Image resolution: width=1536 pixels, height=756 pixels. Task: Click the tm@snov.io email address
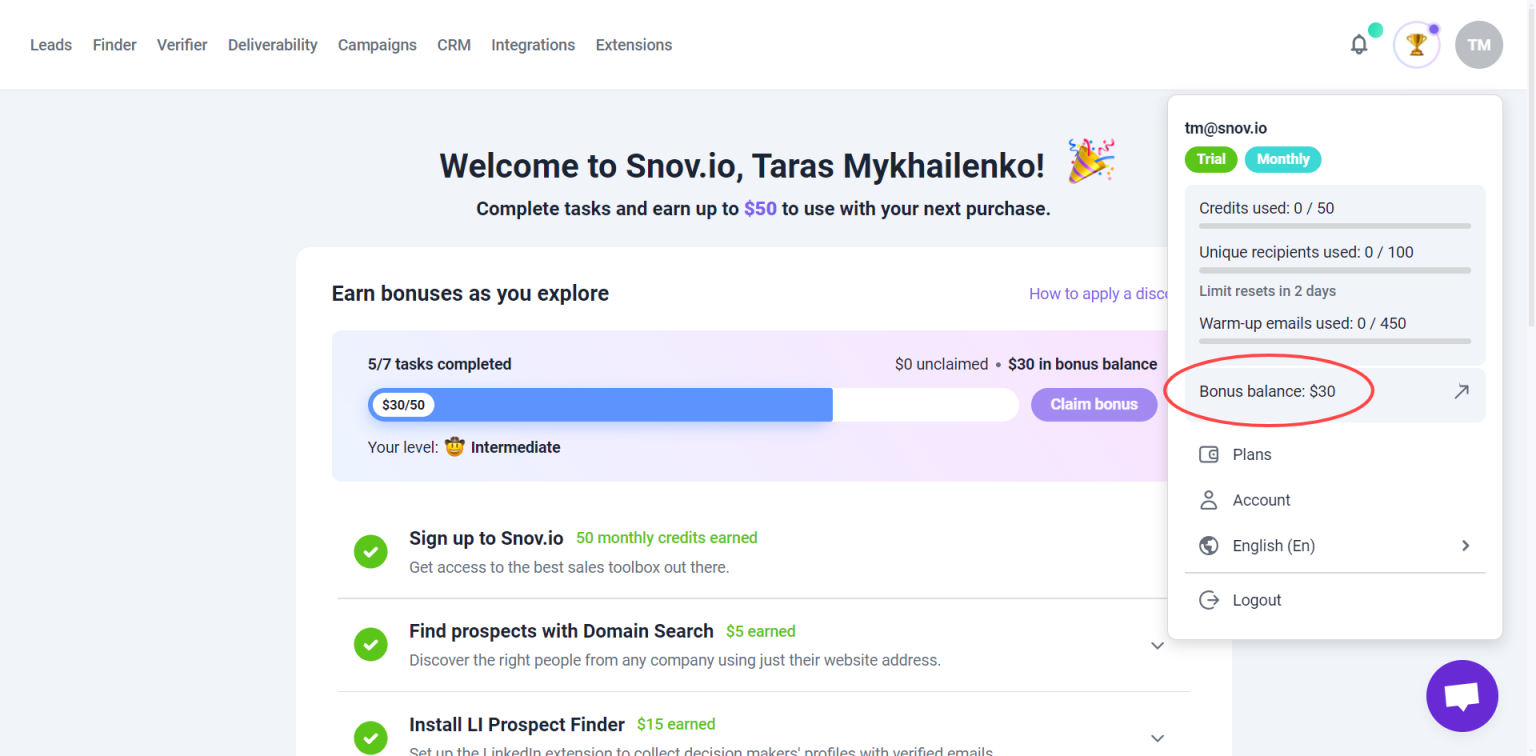[x=1226, y=128]
